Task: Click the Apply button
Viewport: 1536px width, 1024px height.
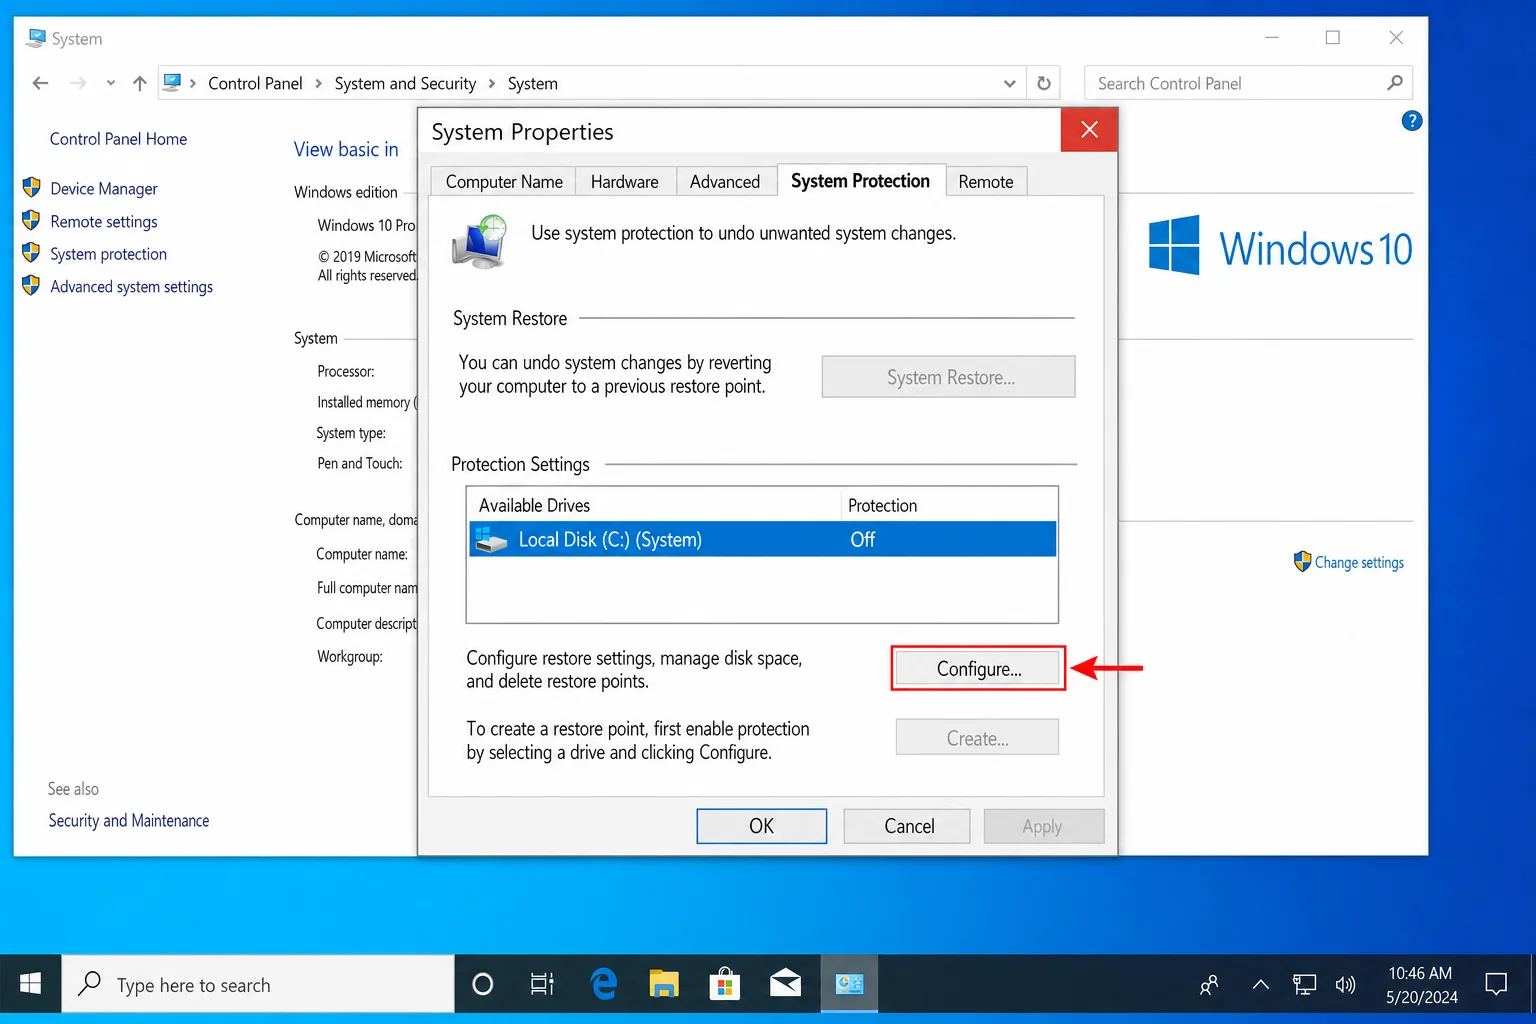Action: 1044,826
